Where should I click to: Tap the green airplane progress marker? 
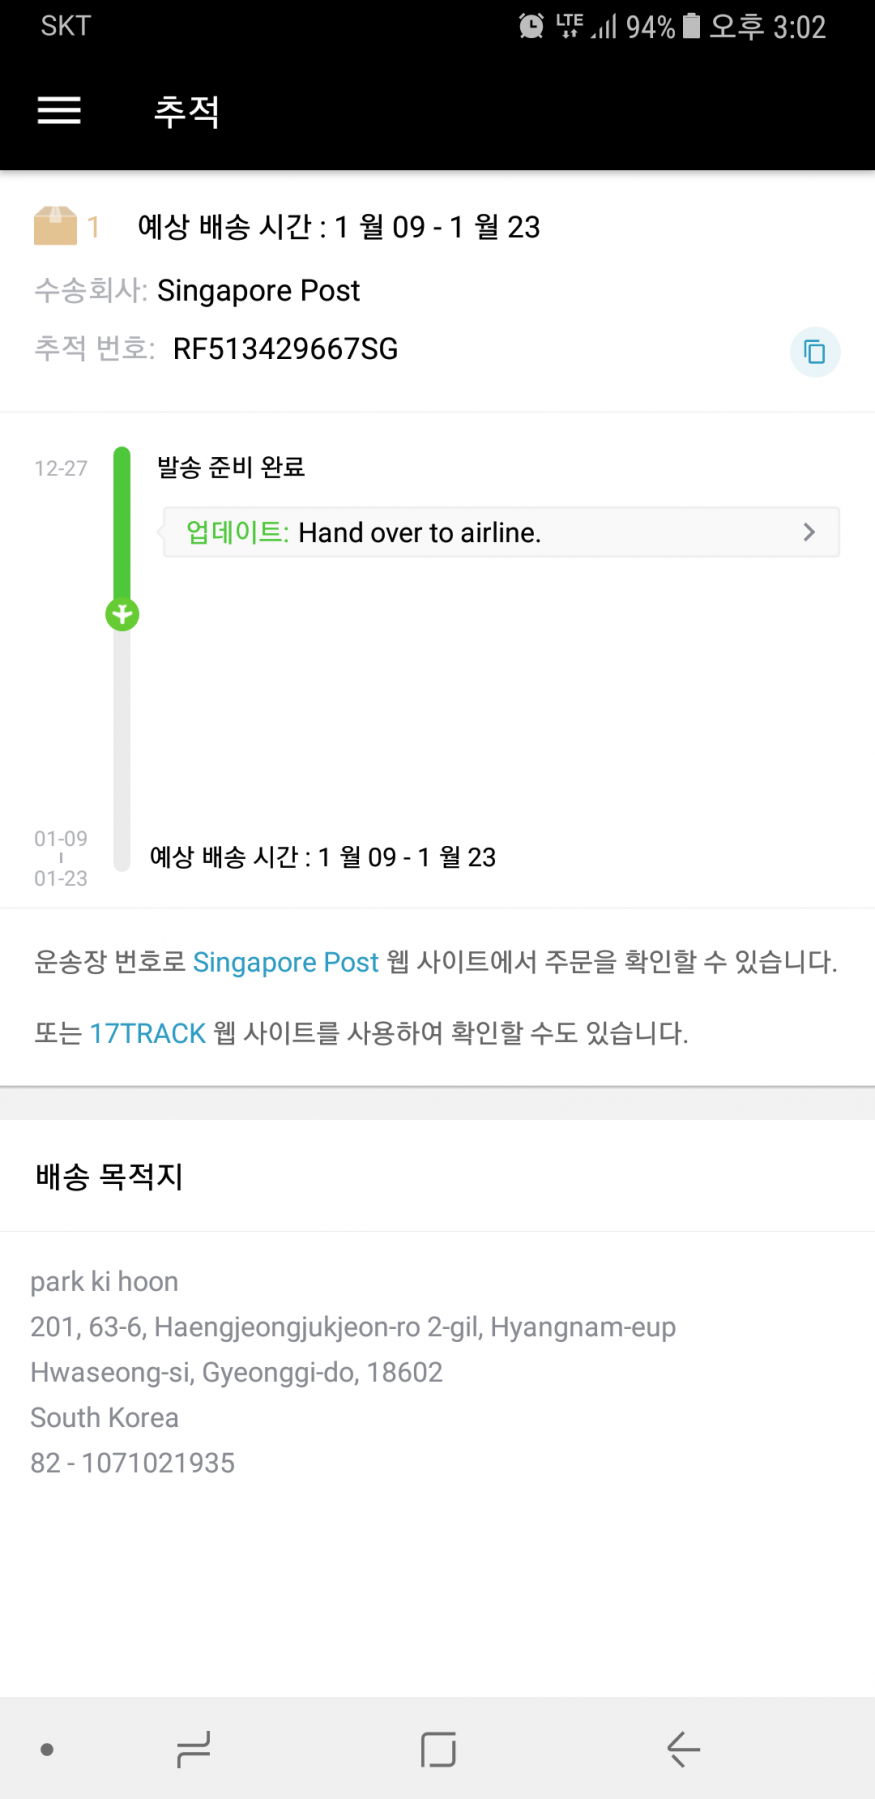122,614
